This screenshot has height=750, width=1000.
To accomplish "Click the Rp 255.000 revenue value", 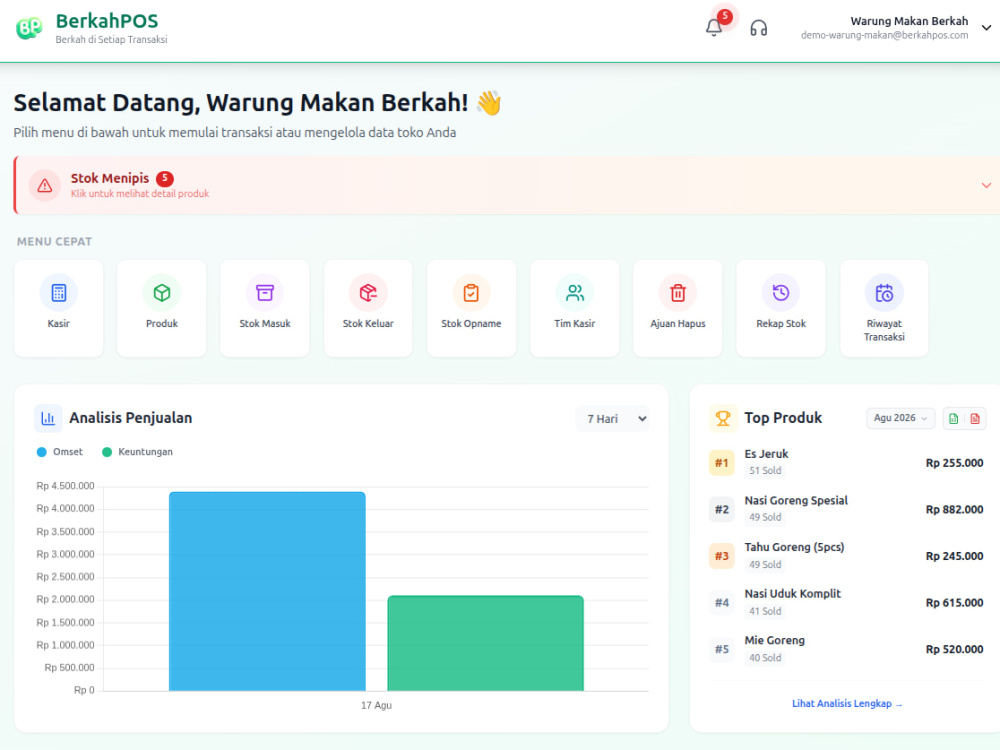I will [954, 463].
